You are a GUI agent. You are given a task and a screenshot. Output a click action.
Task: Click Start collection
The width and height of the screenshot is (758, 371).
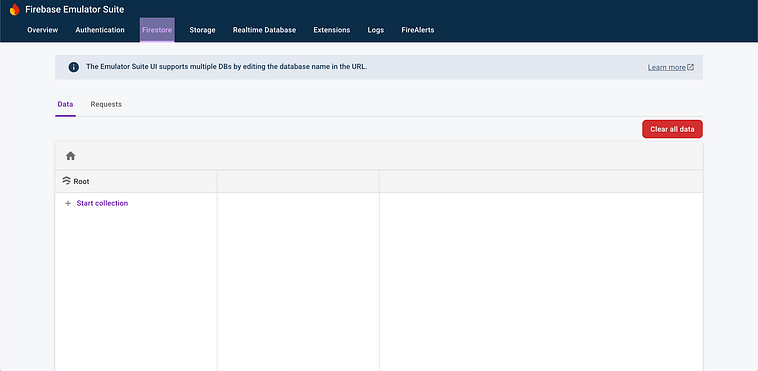click(102, 203)
